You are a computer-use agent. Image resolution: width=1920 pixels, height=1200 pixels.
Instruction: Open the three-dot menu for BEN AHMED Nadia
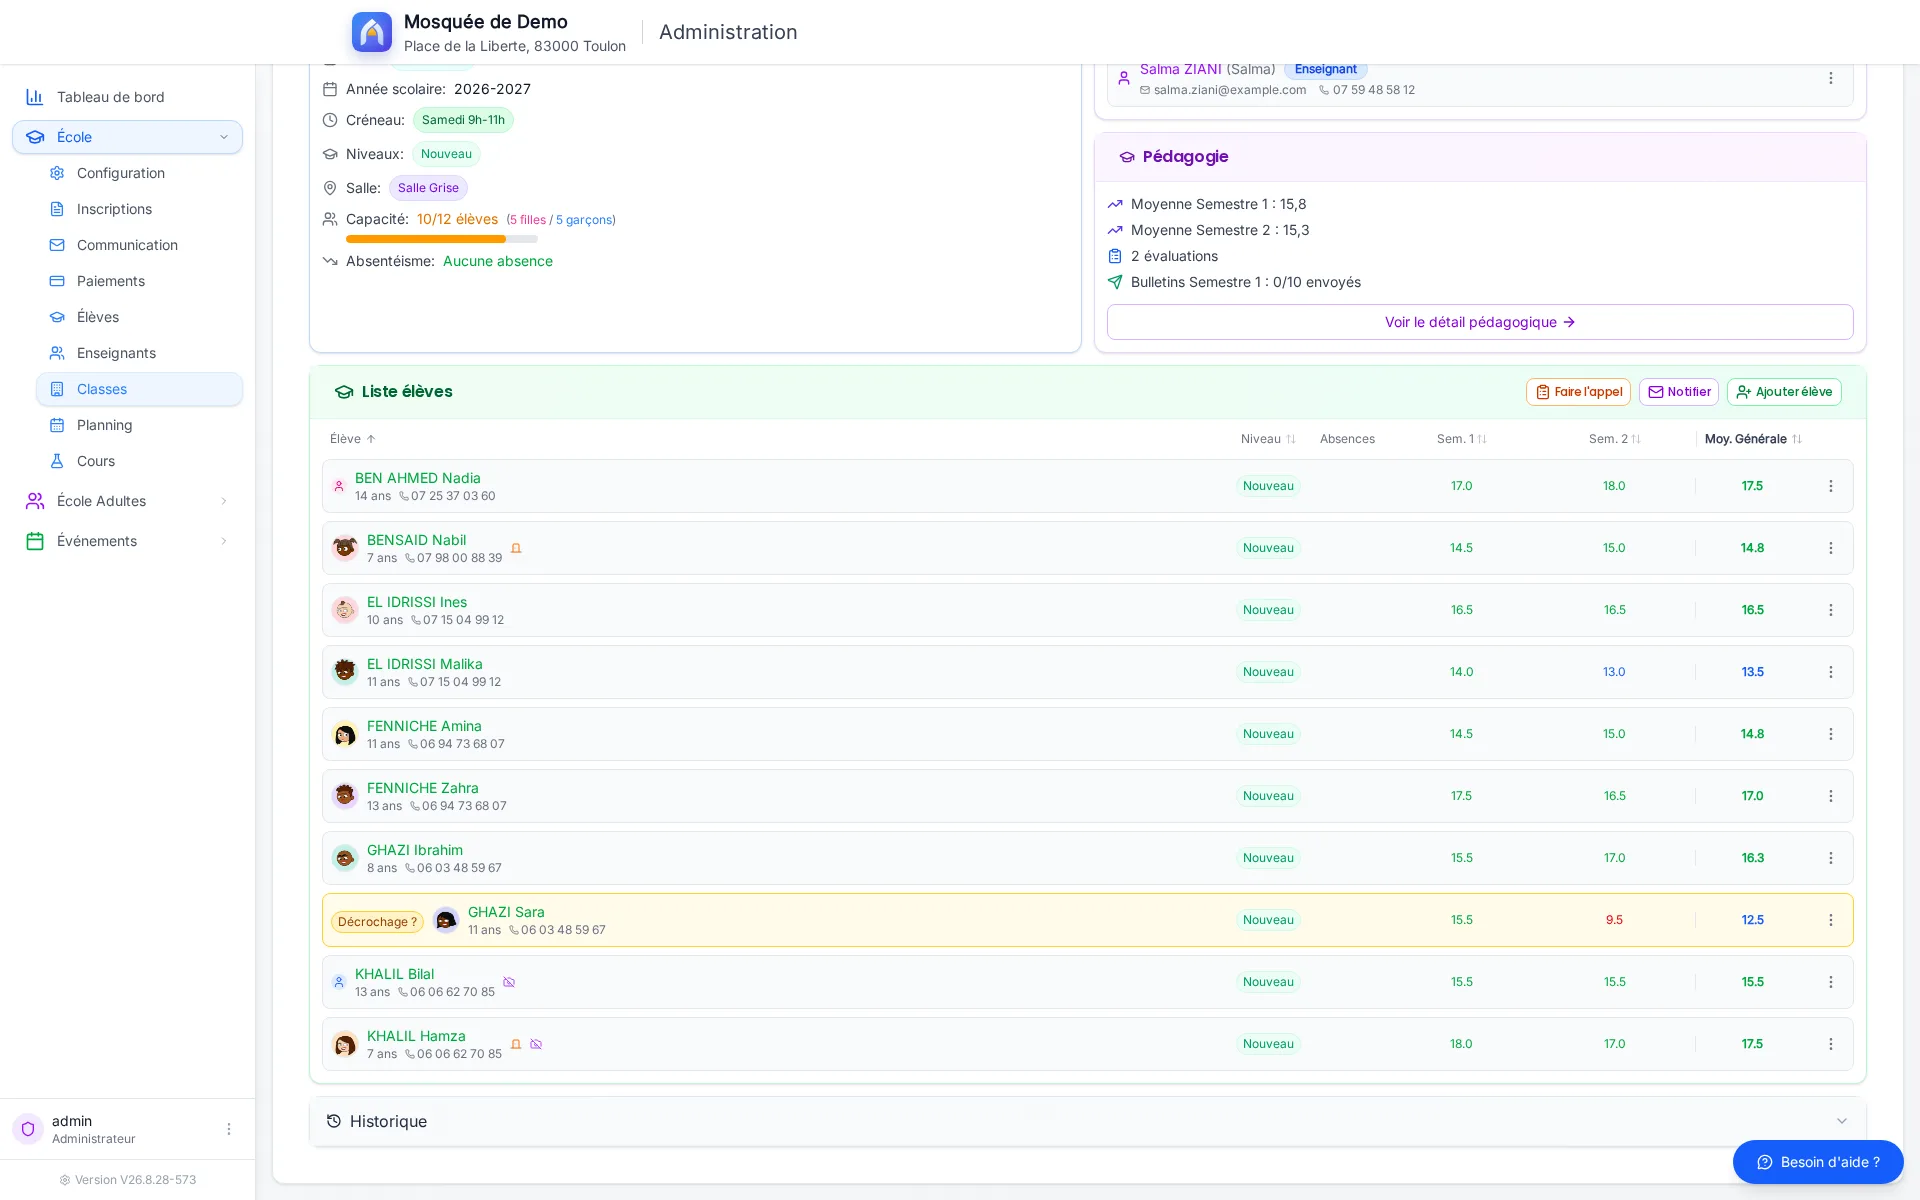pos(1831,486)
